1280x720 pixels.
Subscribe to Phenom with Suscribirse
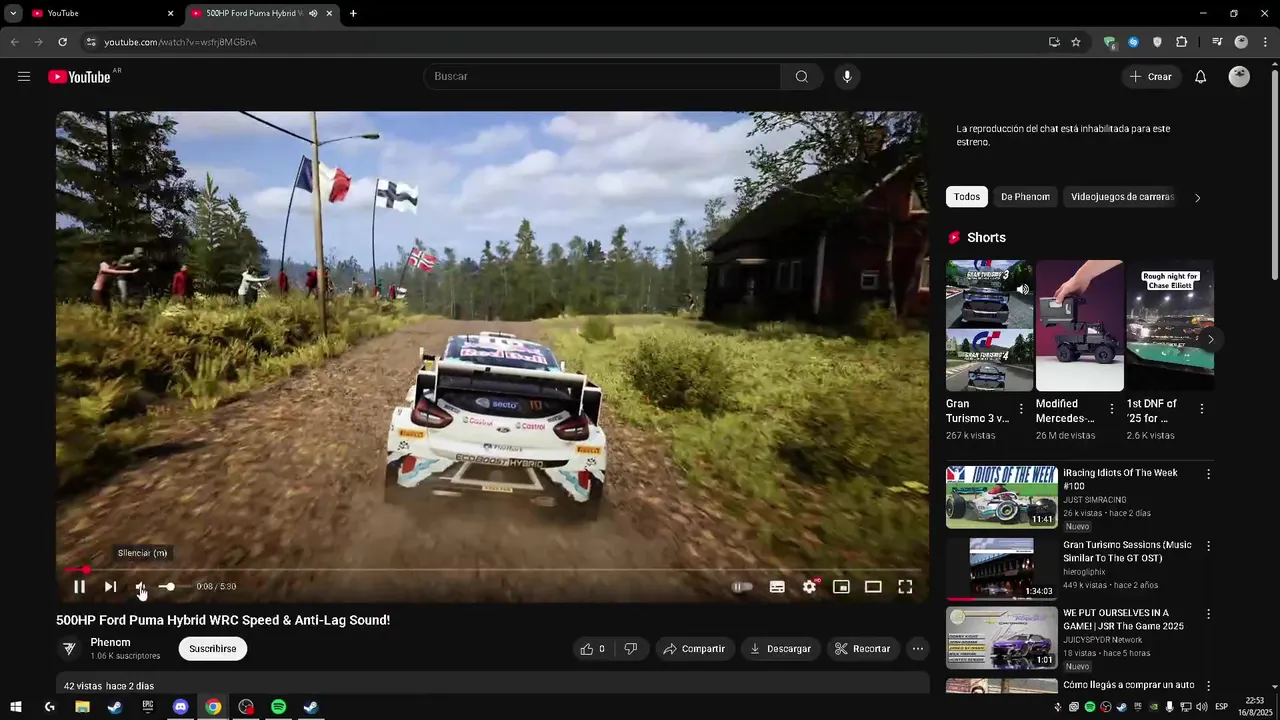(213, 649)
